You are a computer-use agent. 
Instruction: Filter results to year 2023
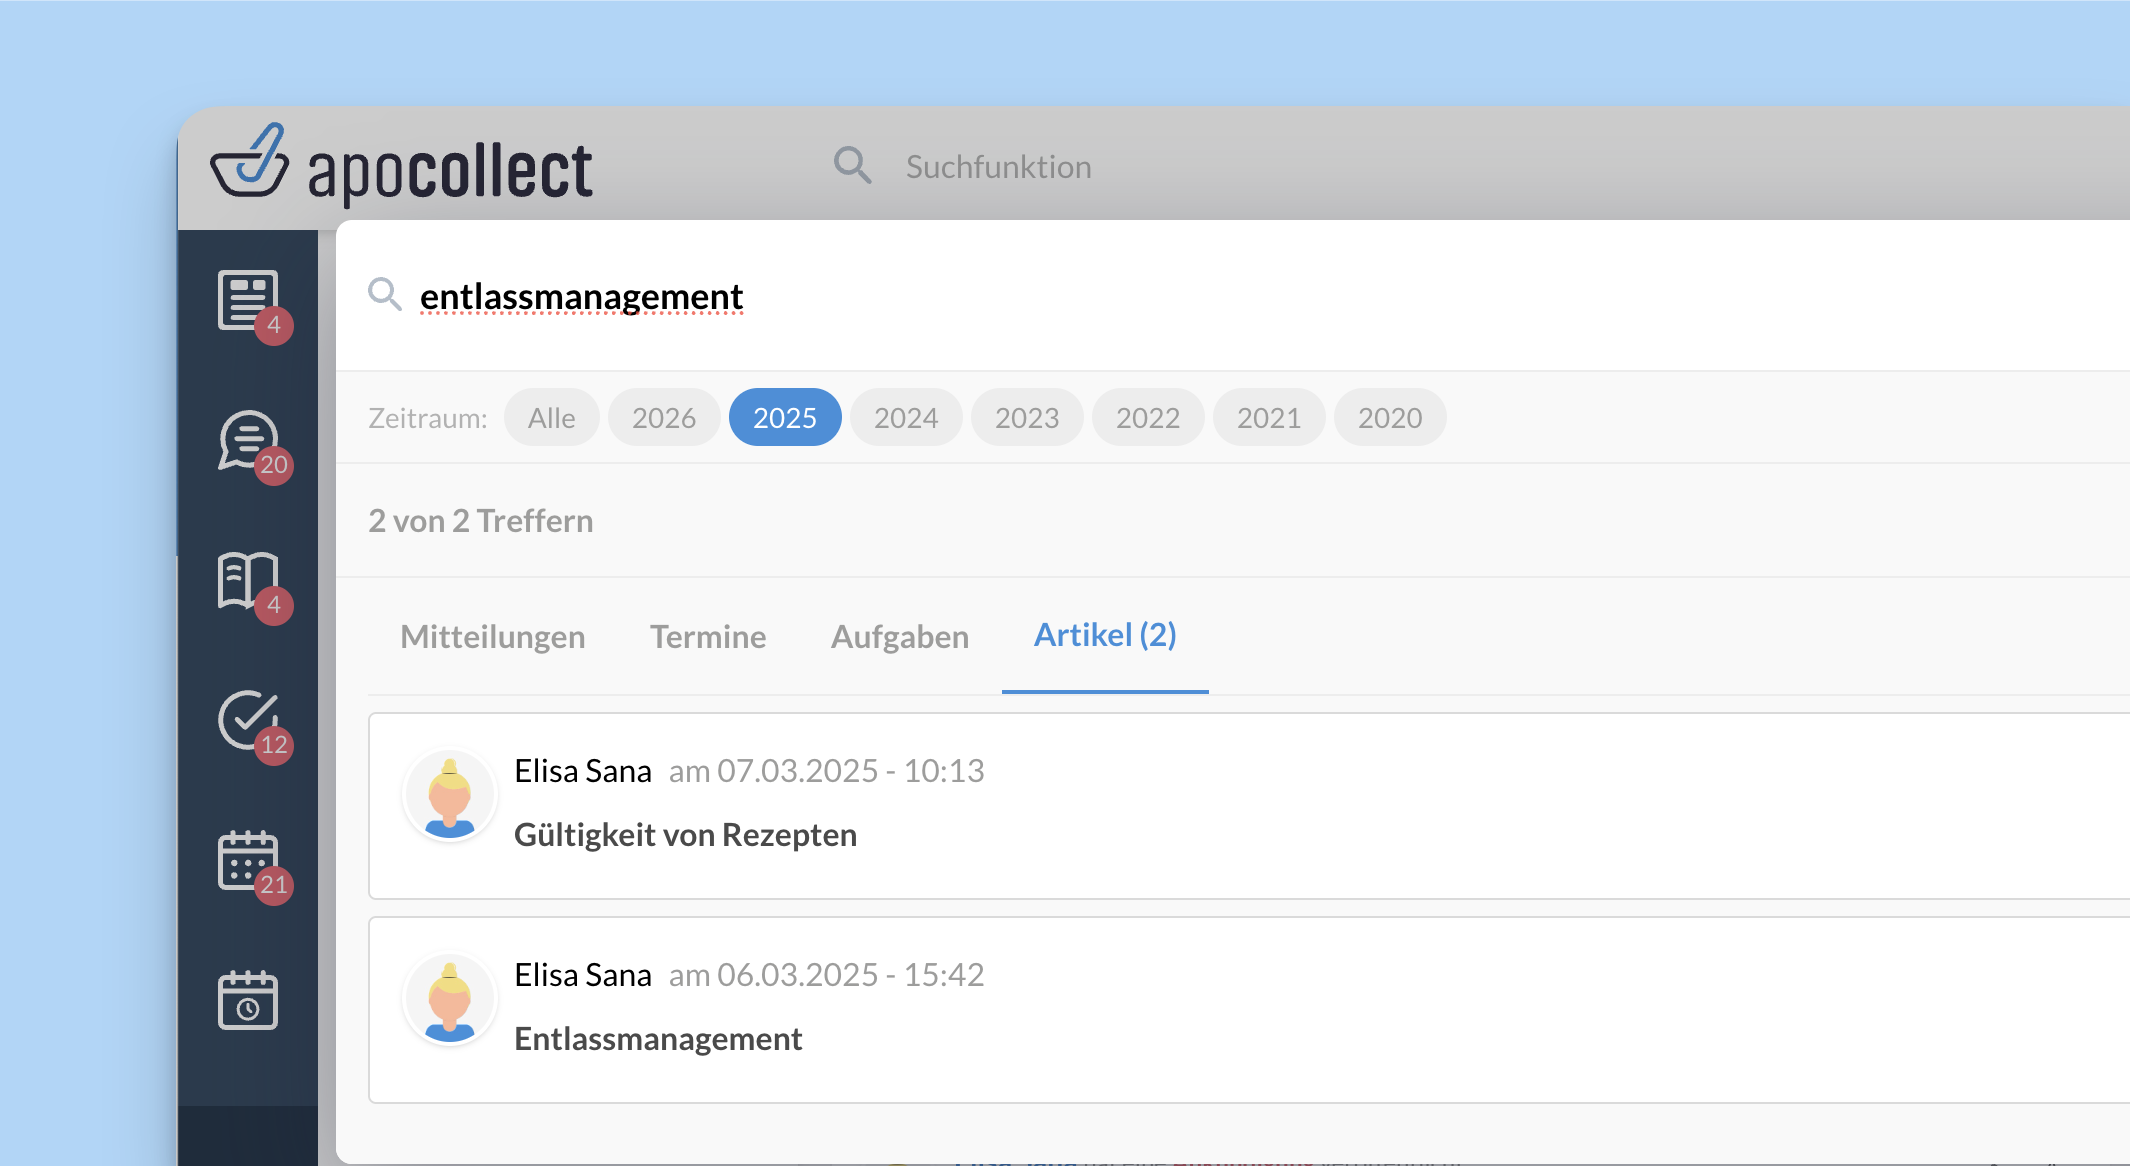point(1027,417)
